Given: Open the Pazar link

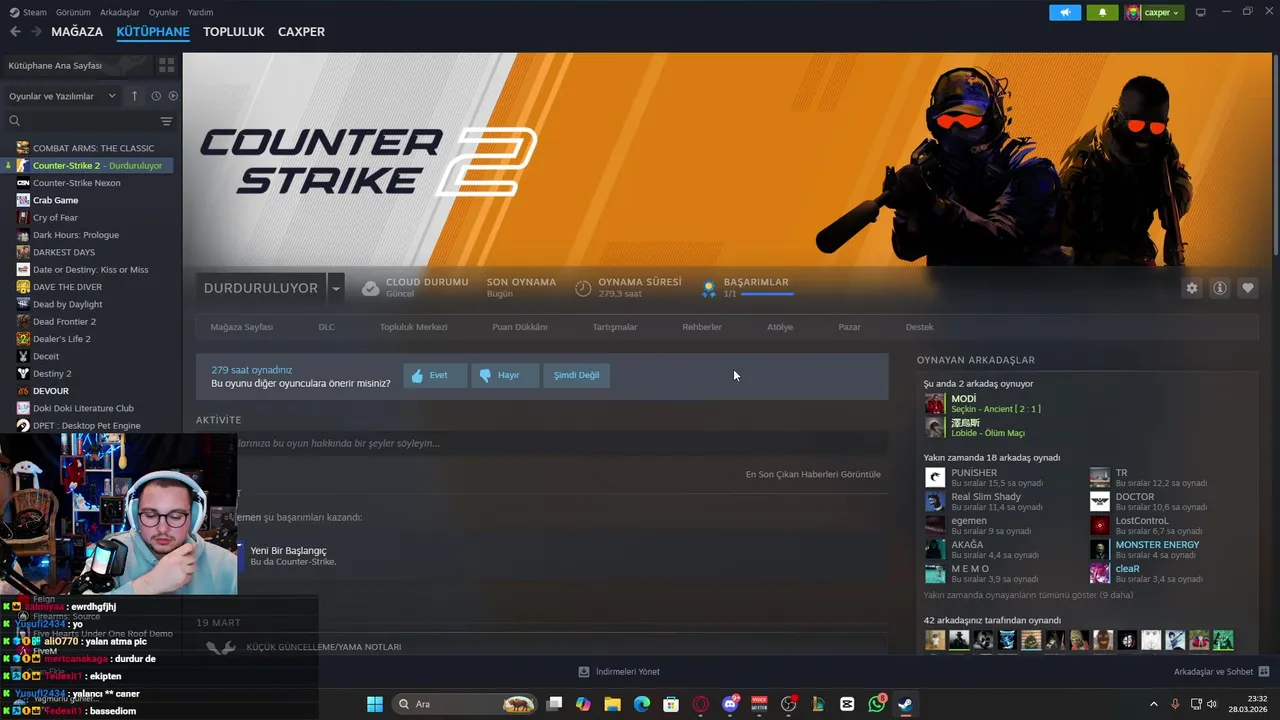Looking at the screenshot, I should (850, 327).
